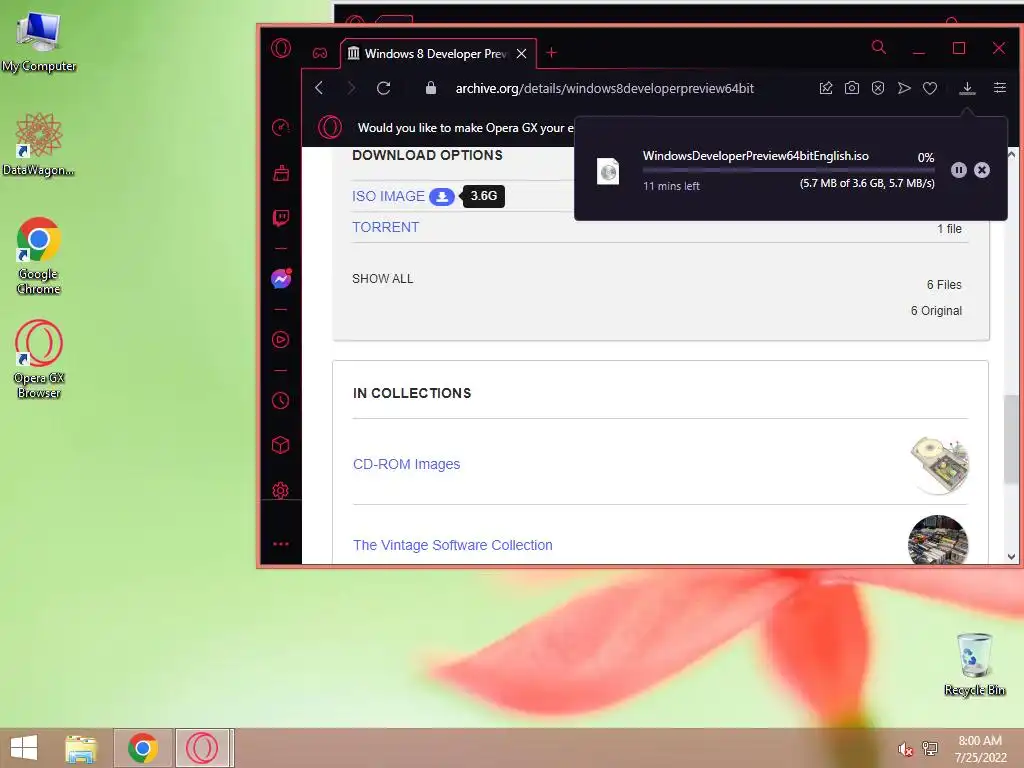Open Settings gear in Opera sidebar

click(x=281, y=490)
